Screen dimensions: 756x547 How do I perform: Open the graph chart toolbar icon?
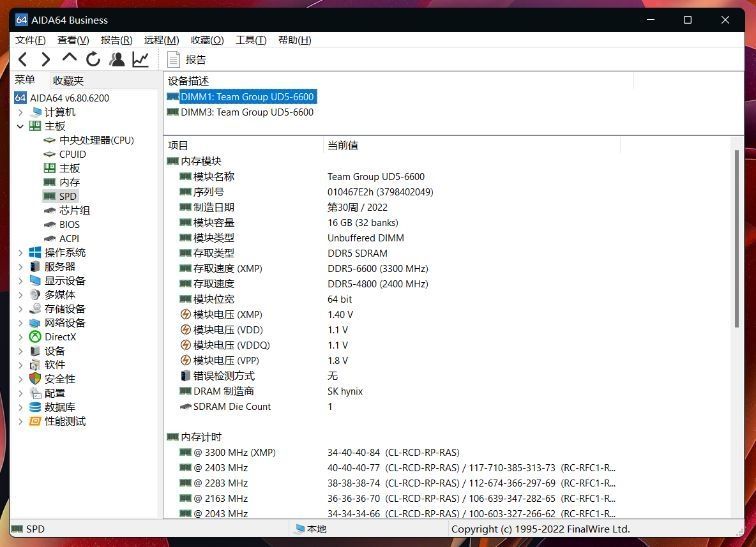point(141,60)
